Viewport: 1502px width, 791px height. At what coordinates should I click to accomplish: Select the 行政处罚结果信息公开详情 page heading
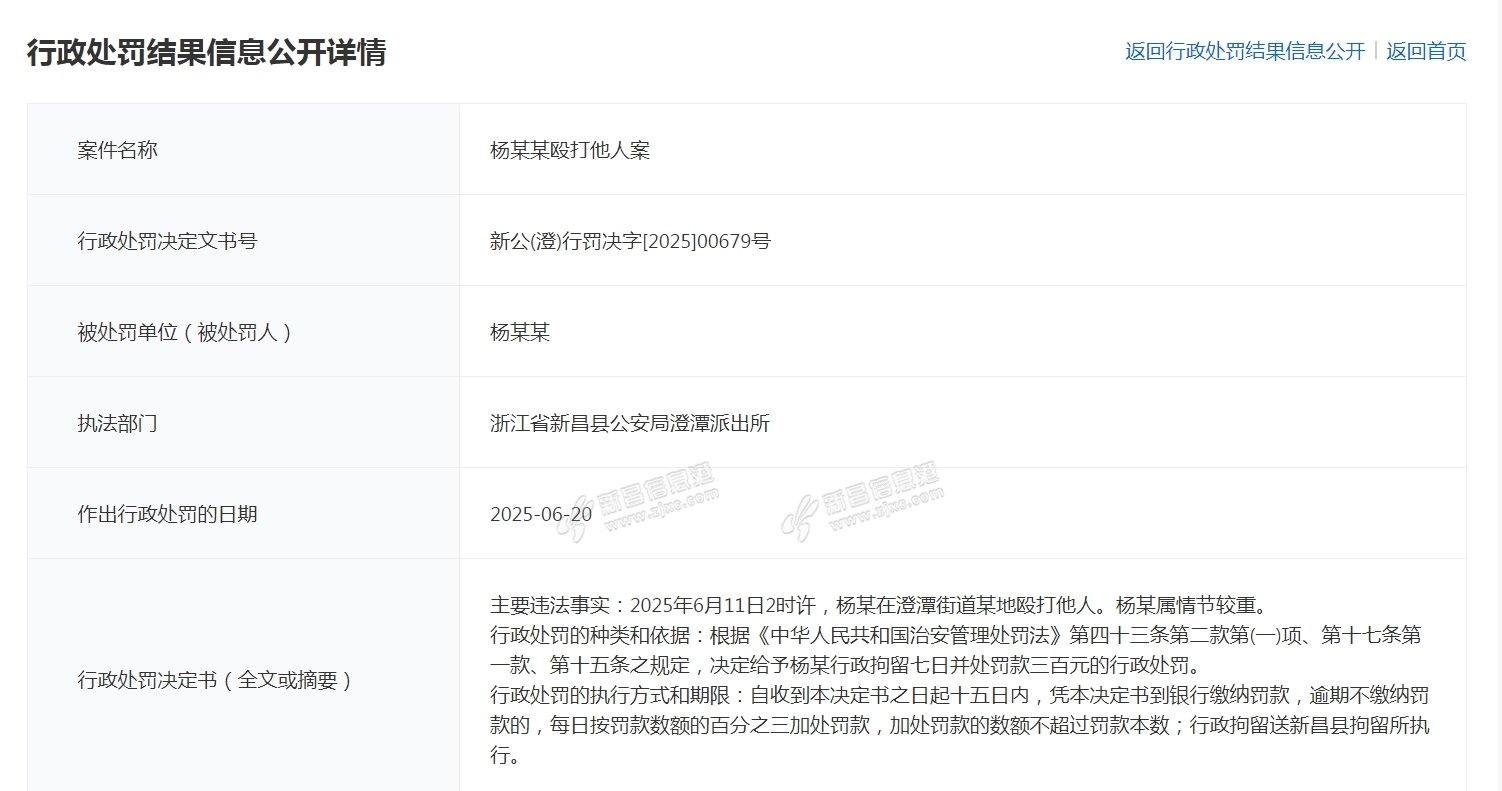206,52
